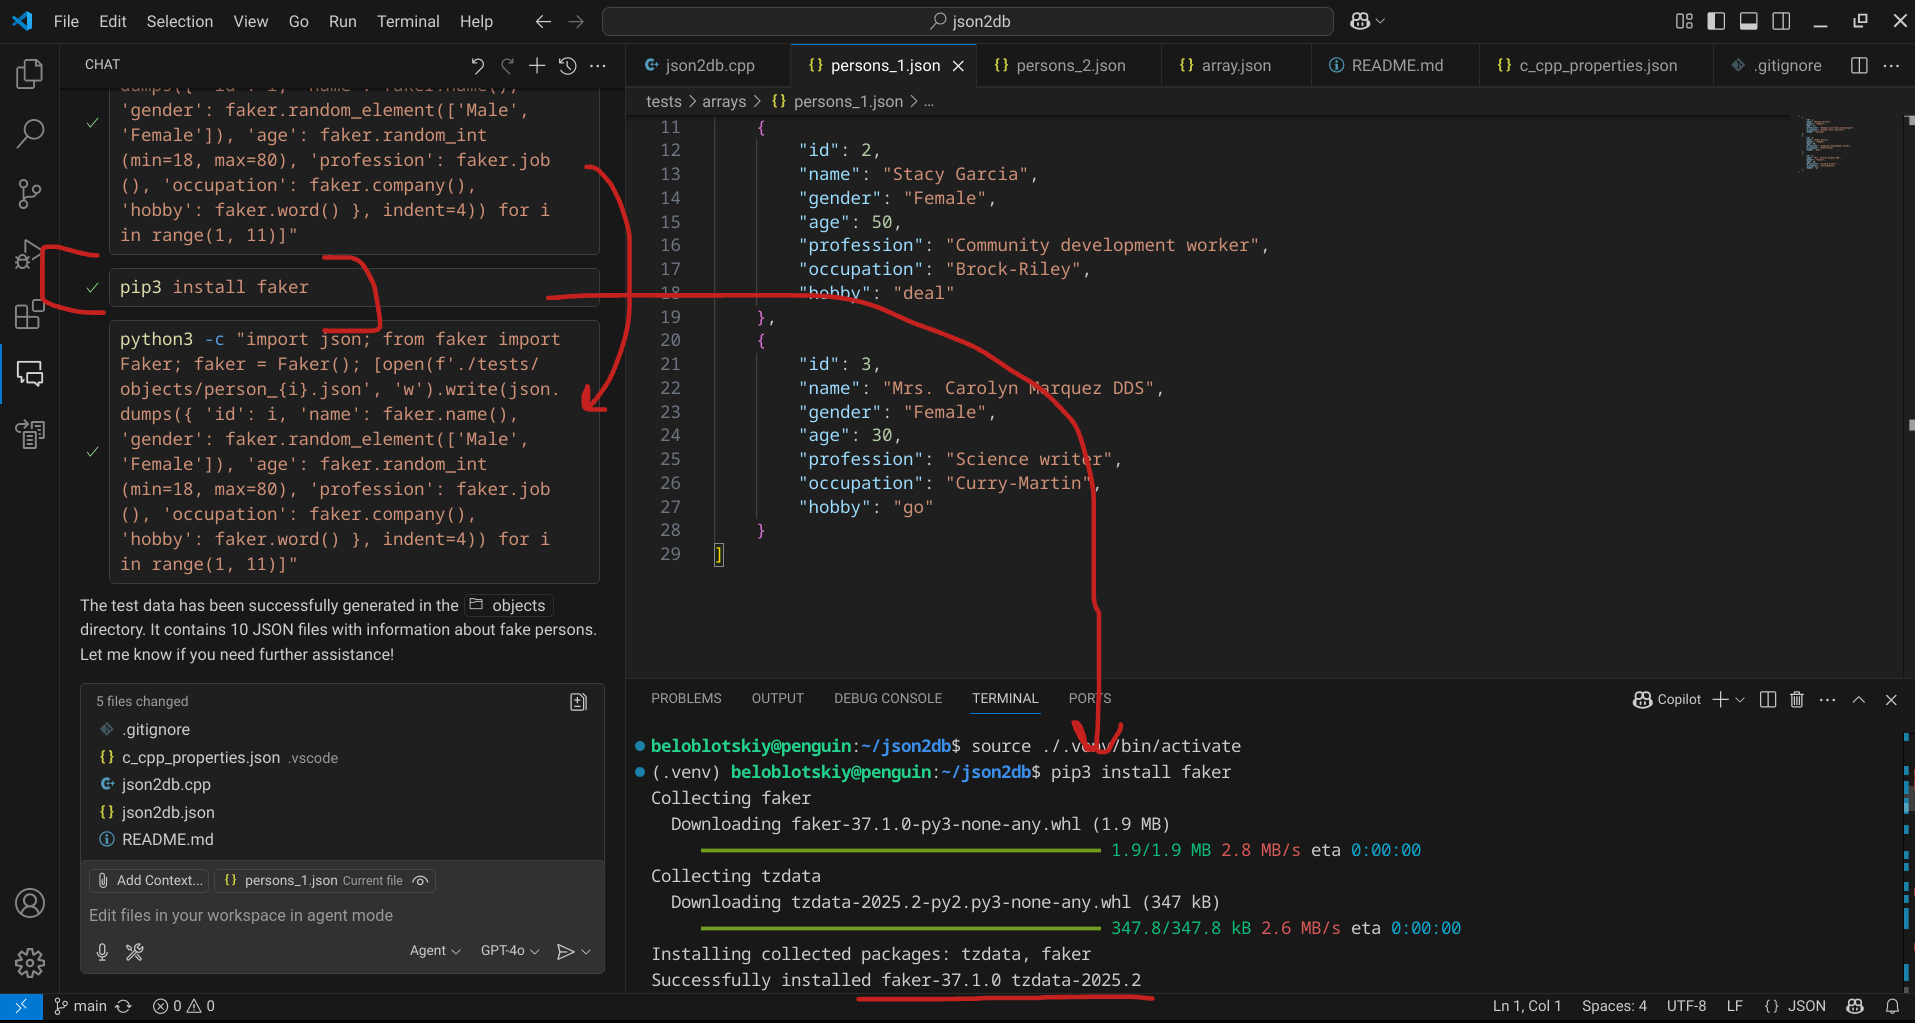Screen dimensions: 1915x1023
Task: Click objects directory link in chat
Action: (x=509, y=606)
